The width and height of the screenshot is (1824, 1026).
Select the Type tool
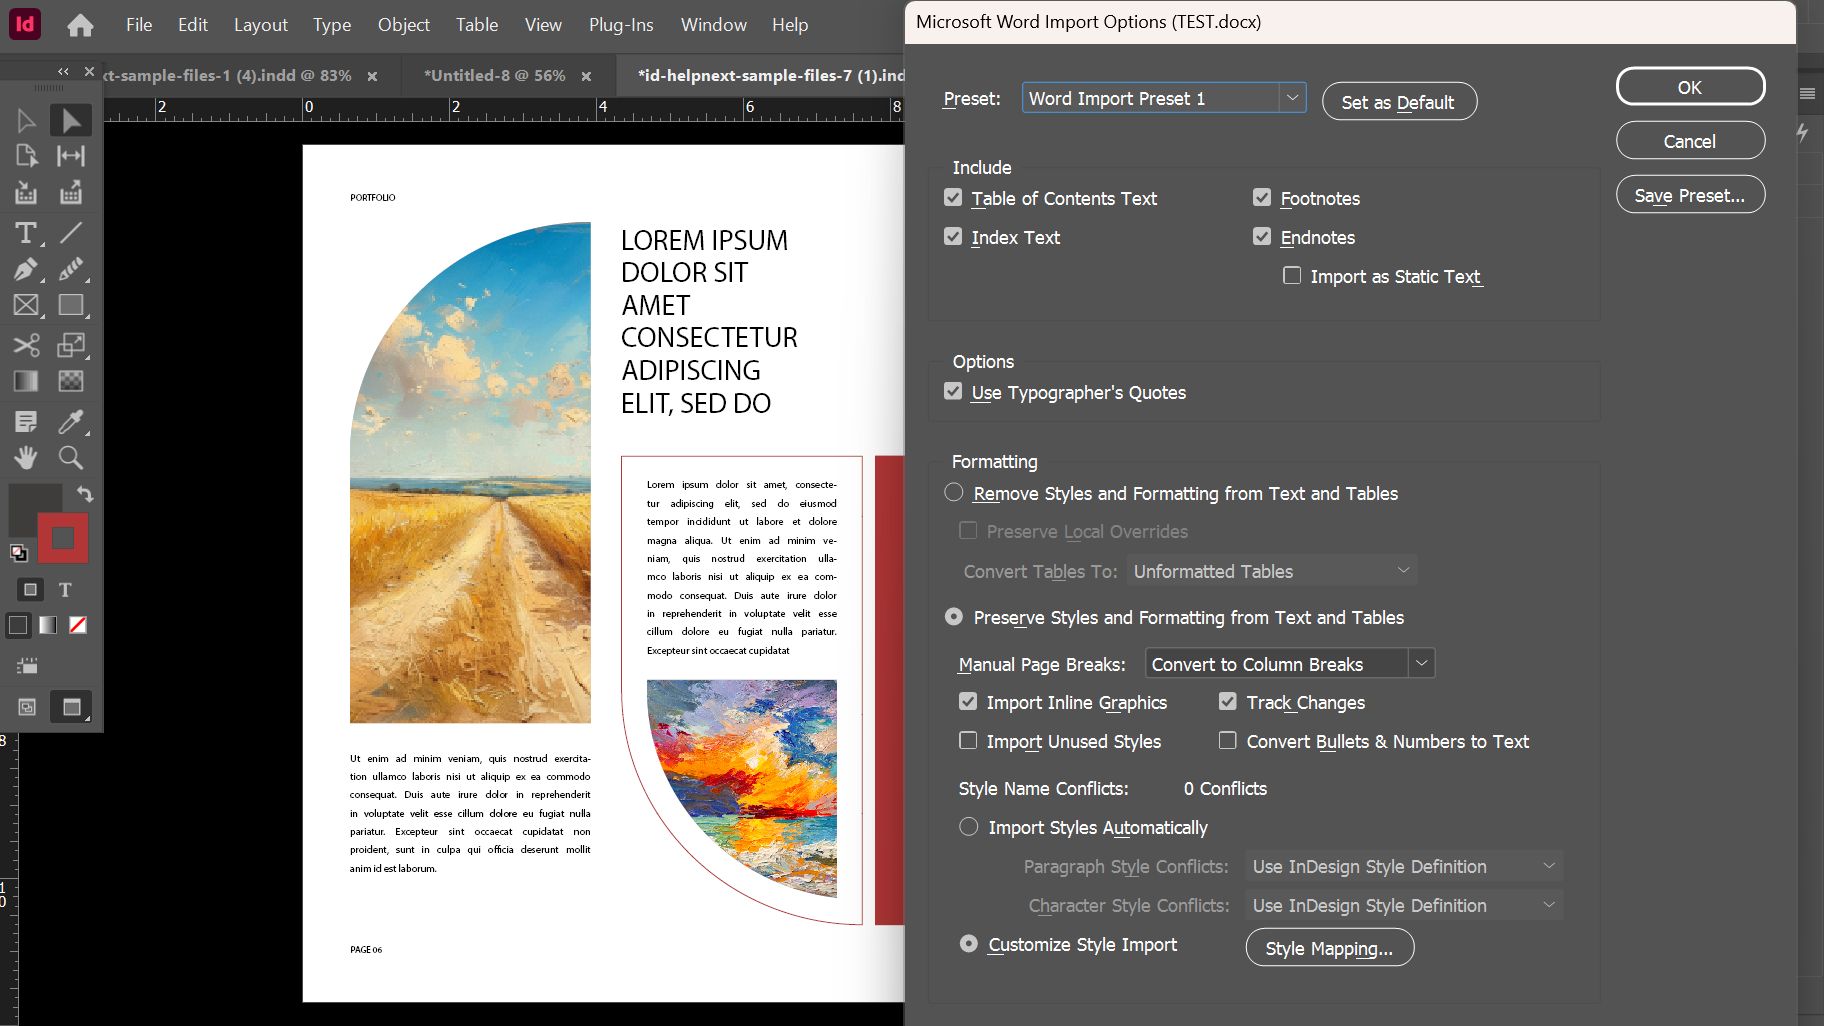(26, 233)
